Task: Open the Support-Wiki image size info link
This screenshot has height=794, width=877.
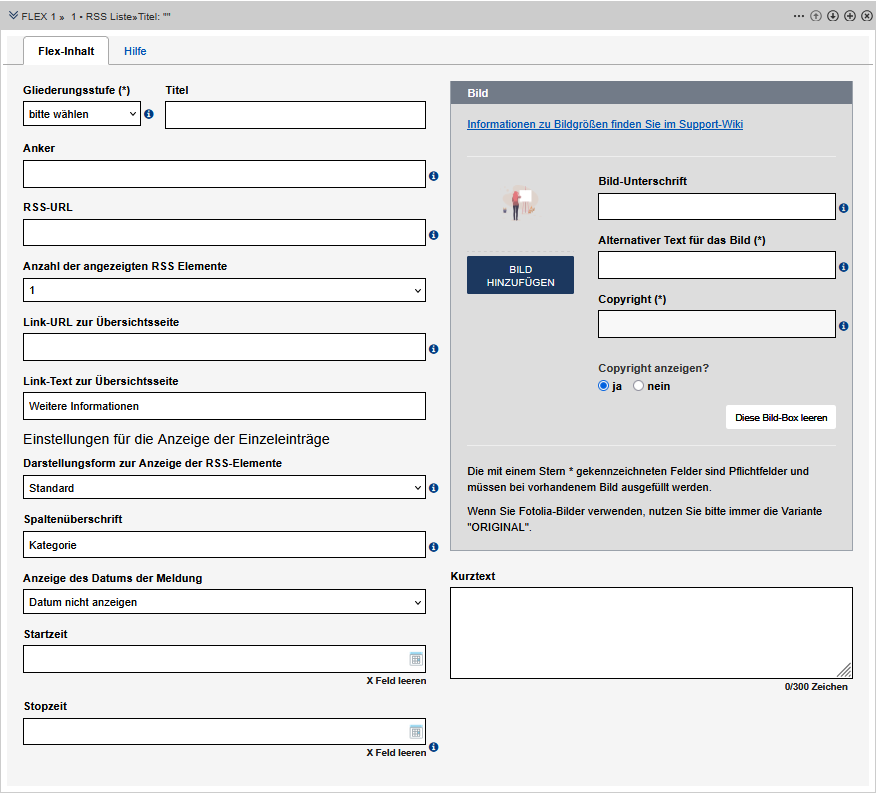Action: (x=604, y=125)
